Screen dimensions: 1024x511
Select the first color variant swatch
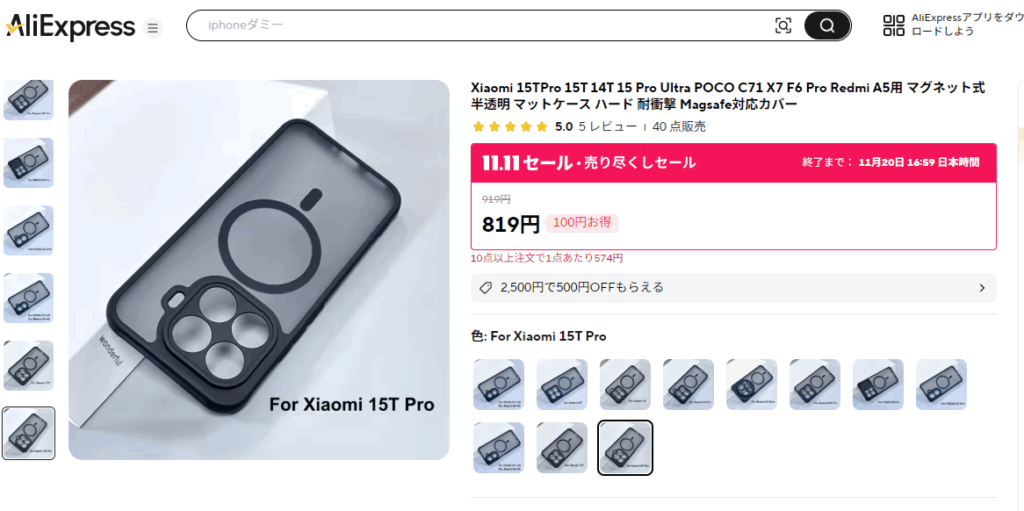(x=499, y=384)
